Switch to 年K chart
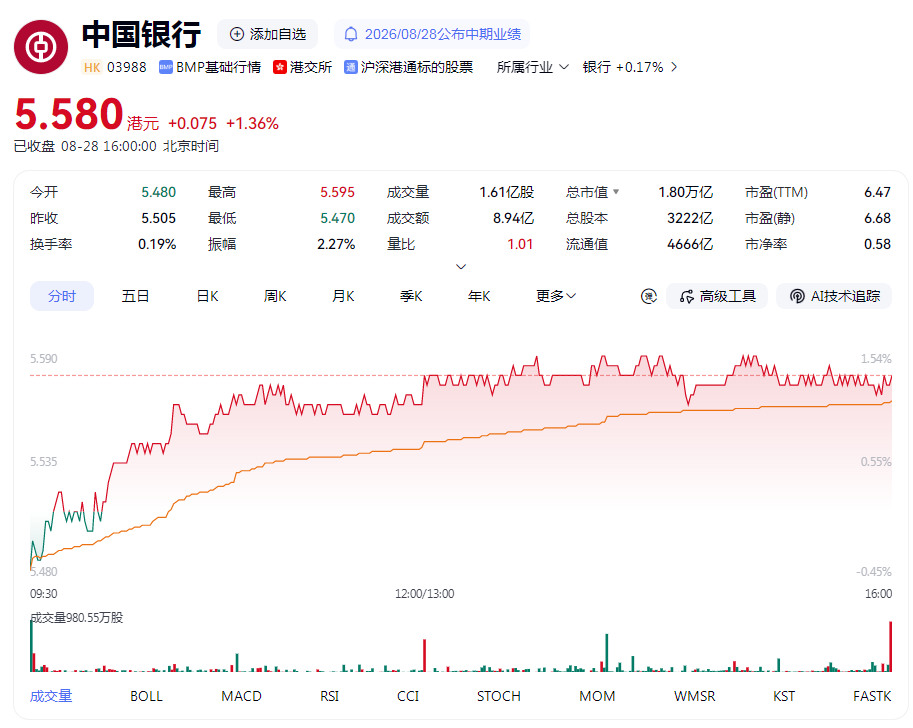Viewport: 913px width, 728px height. click(479, 296)
